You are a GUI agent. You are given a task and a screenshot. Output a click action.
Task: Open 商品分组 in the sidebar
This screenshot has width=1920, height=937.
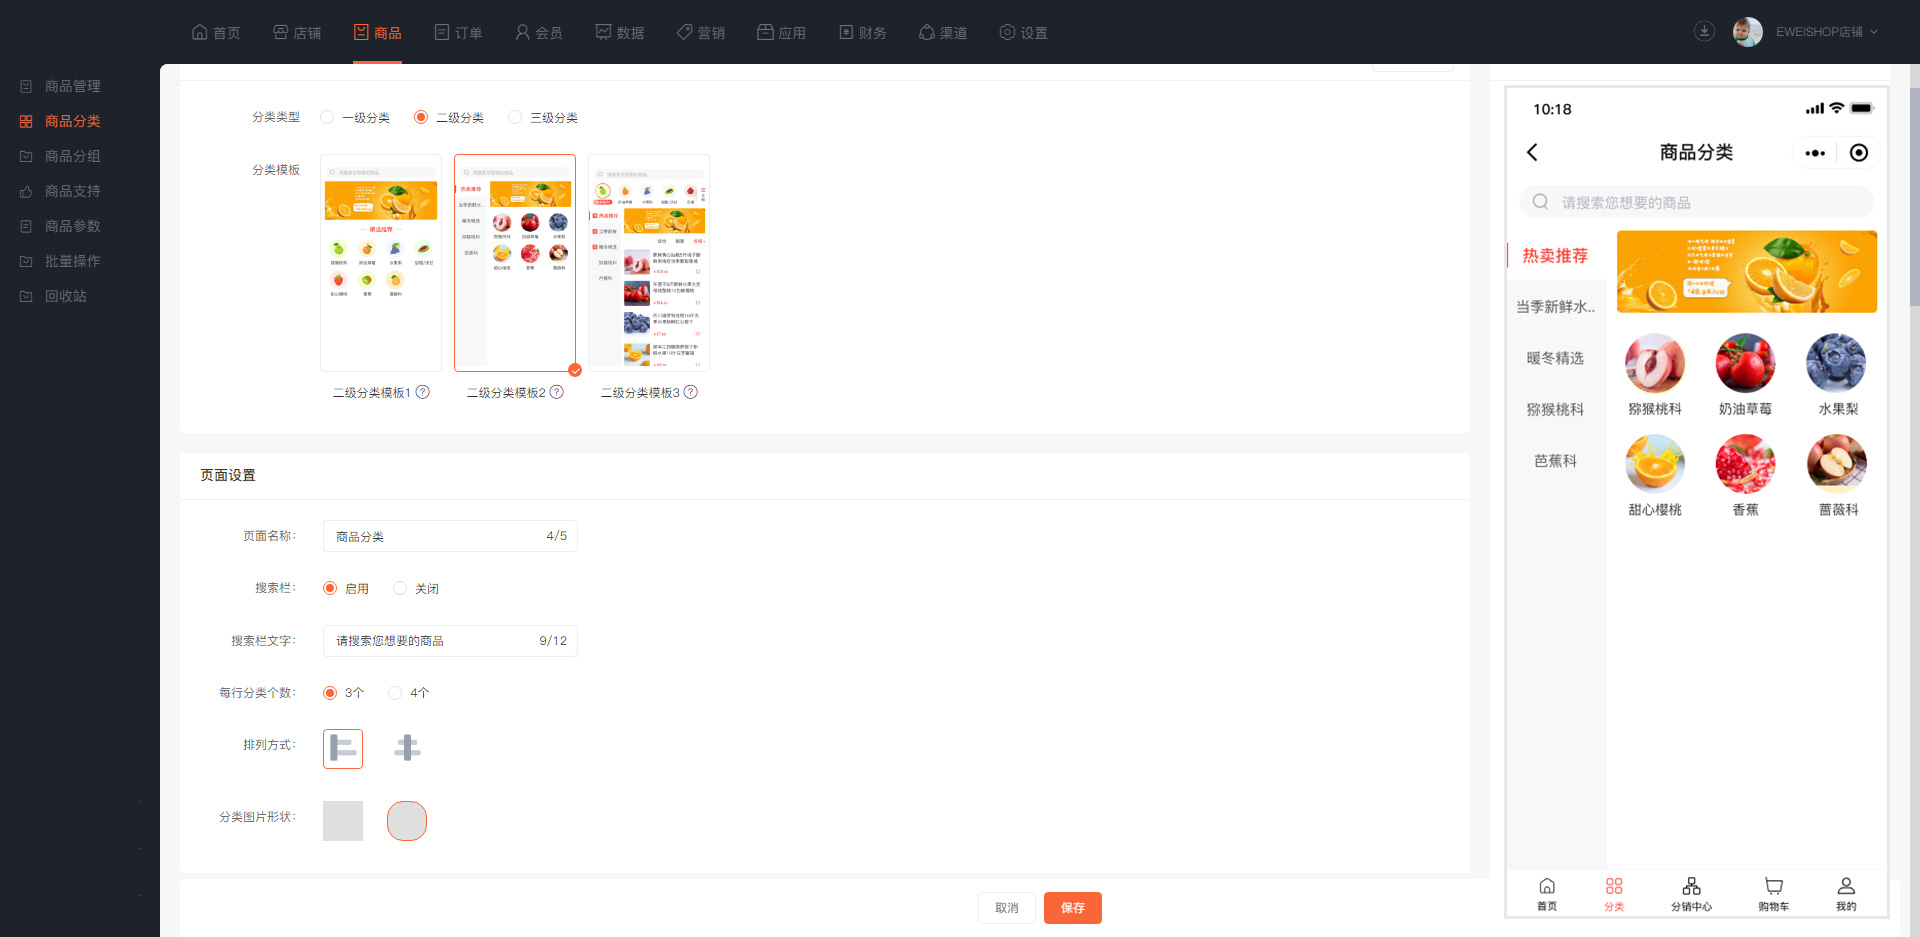tap(72, 156)
